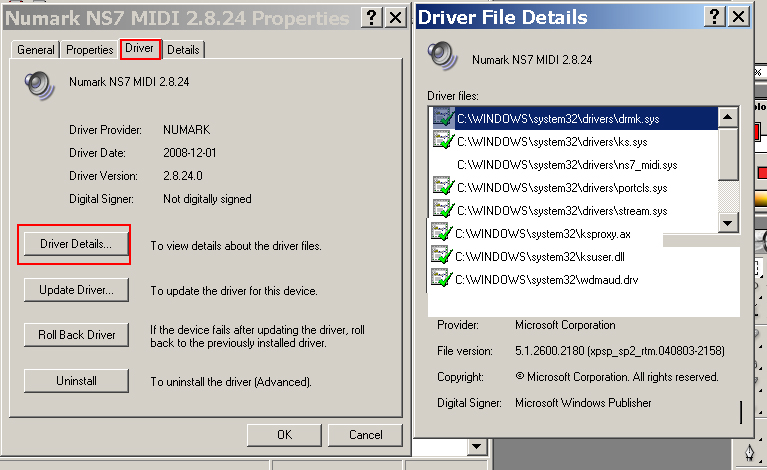This screenshot has width=767, height=470.
Task: Click the signed icon beside ksuser.dll
Action: coord(441,256)
